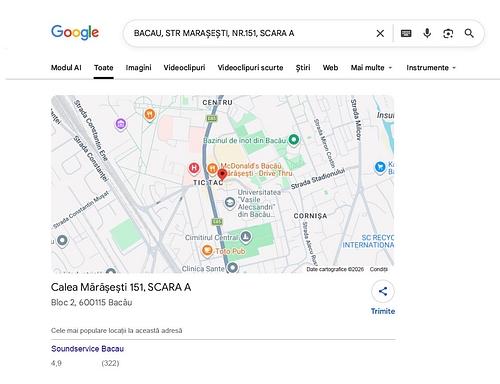Click purple shopping marker on map

coord(121,124)
